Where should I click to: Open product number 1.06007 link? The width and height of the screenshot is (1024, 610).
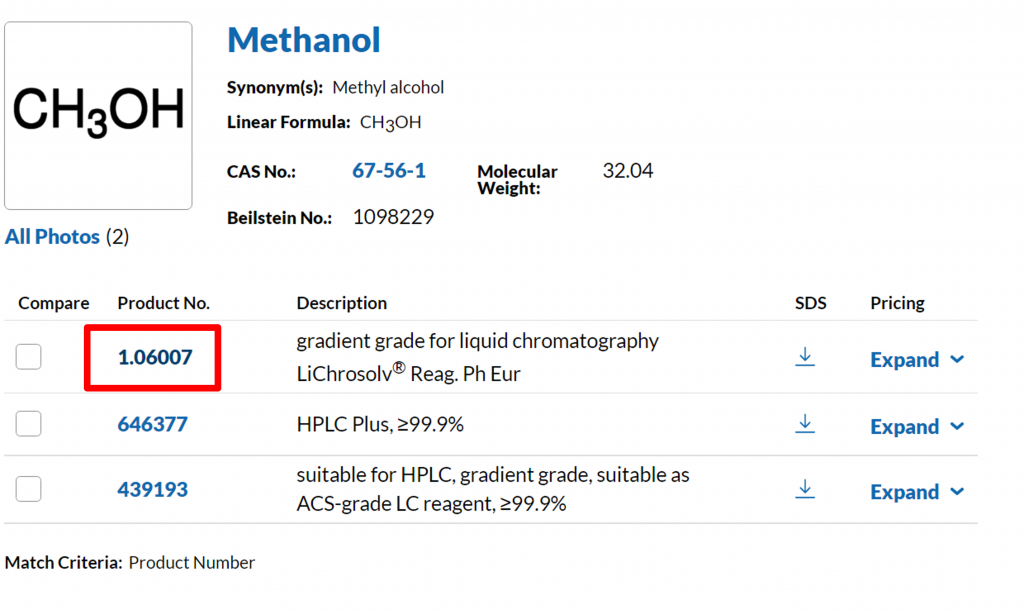tap(155, 357)
